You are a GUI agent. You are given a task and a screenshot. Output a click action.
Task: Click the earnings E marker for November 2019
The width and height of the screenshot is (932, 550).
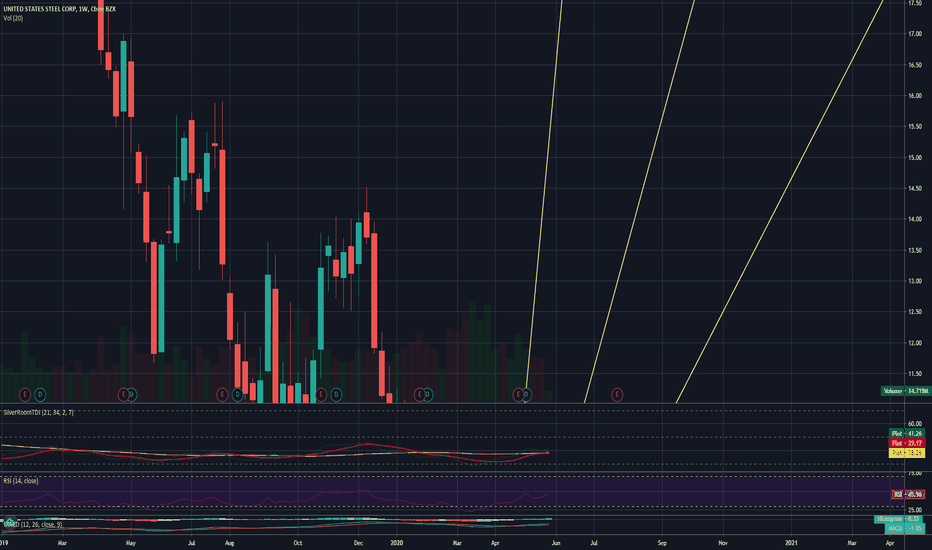pyautogui.click(x=321, y=394)
